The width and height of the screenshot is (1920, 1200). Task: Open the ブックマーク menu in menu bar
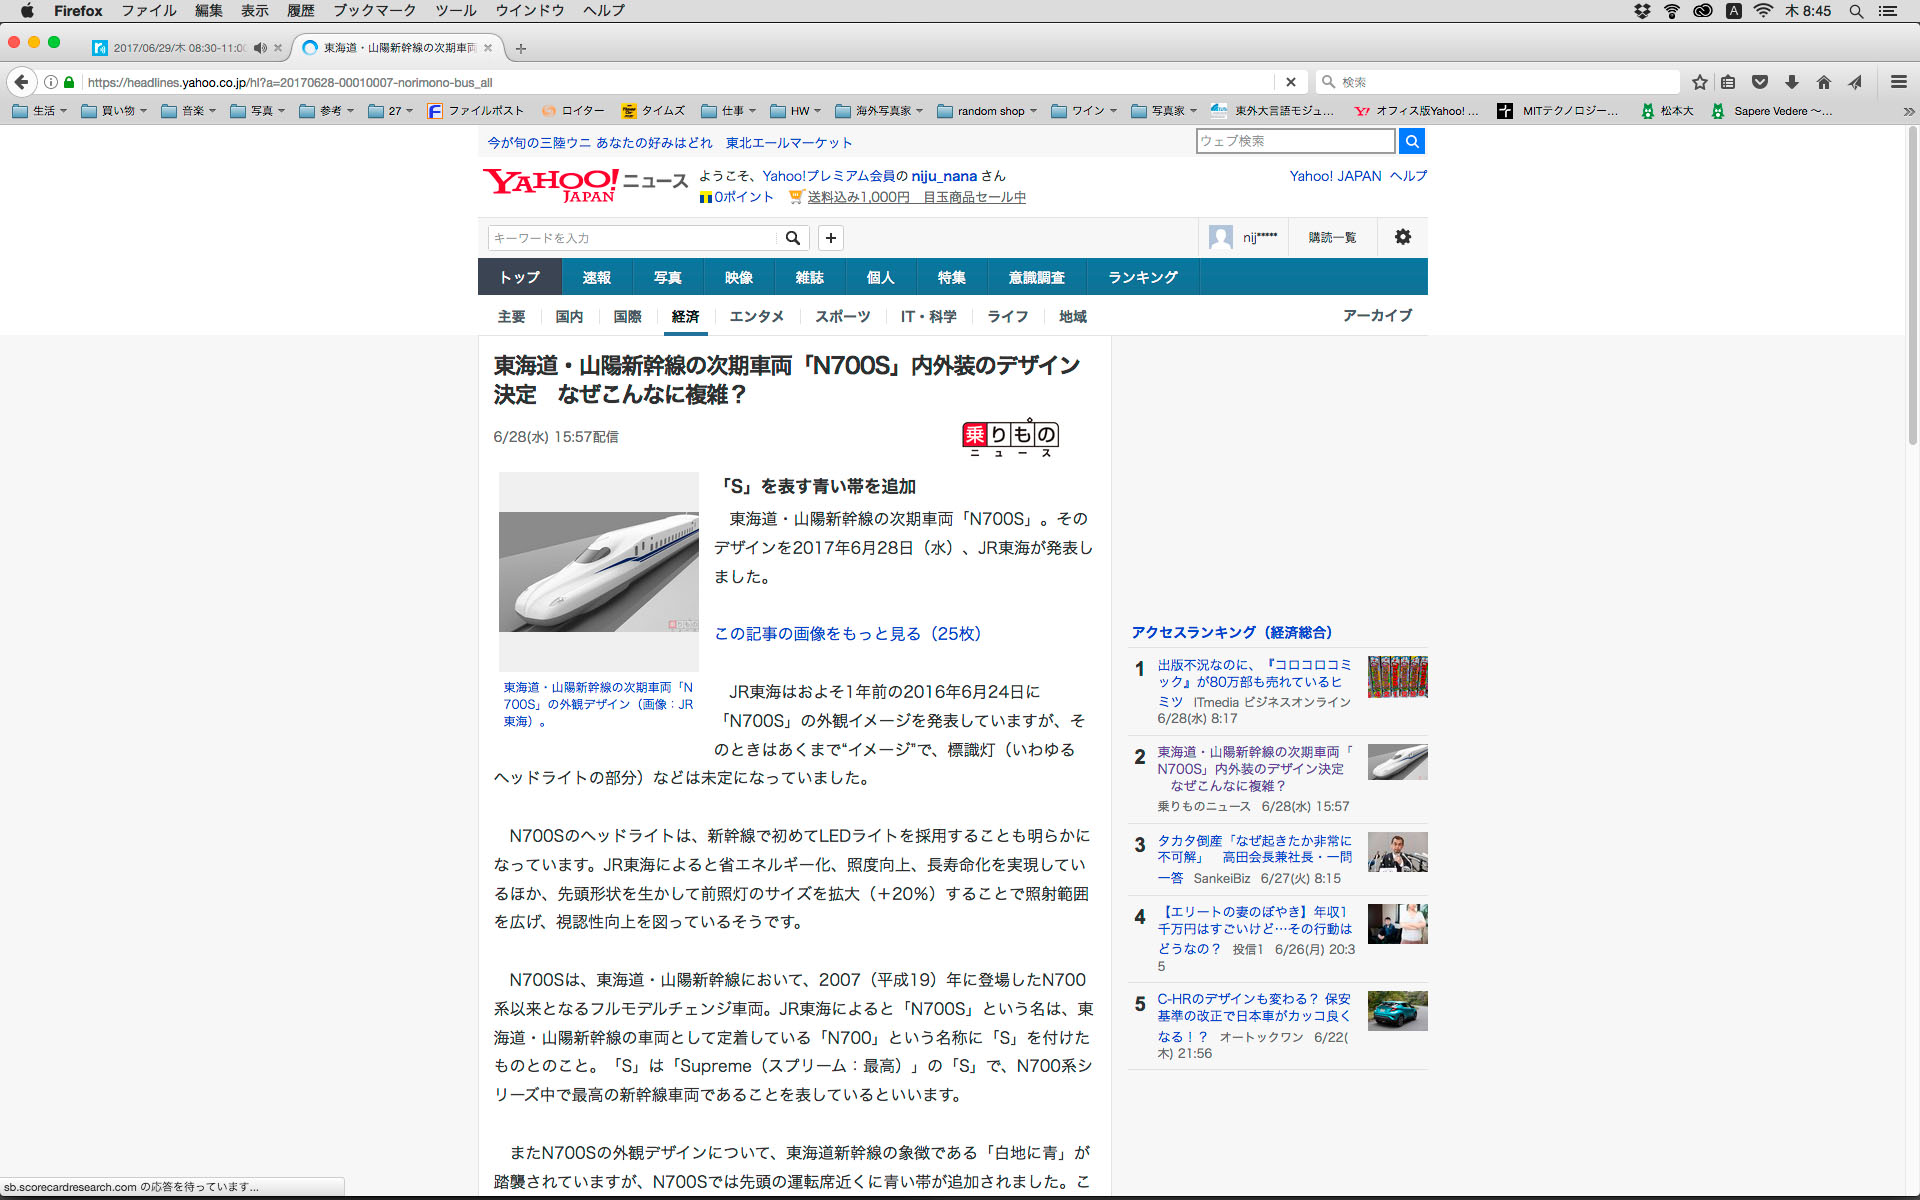pos(374,10)
